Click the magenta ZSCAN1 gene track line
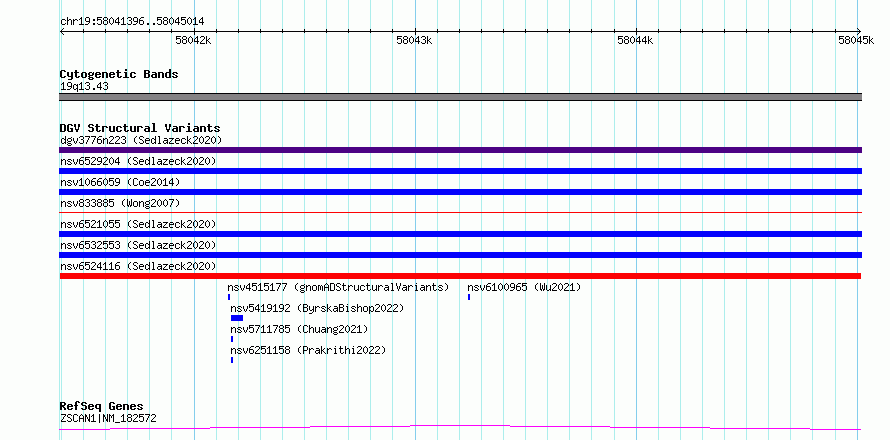Screen dimensions: 890x440 point(460,427)
